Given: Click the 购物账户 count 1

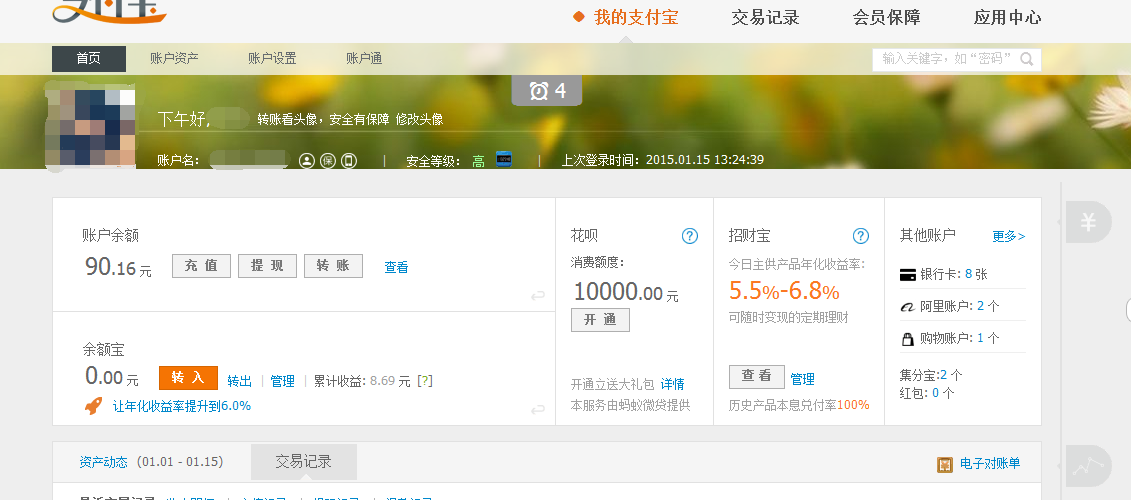Looking at the screenshot, I should pyautogui.click(x=981, y=338).
